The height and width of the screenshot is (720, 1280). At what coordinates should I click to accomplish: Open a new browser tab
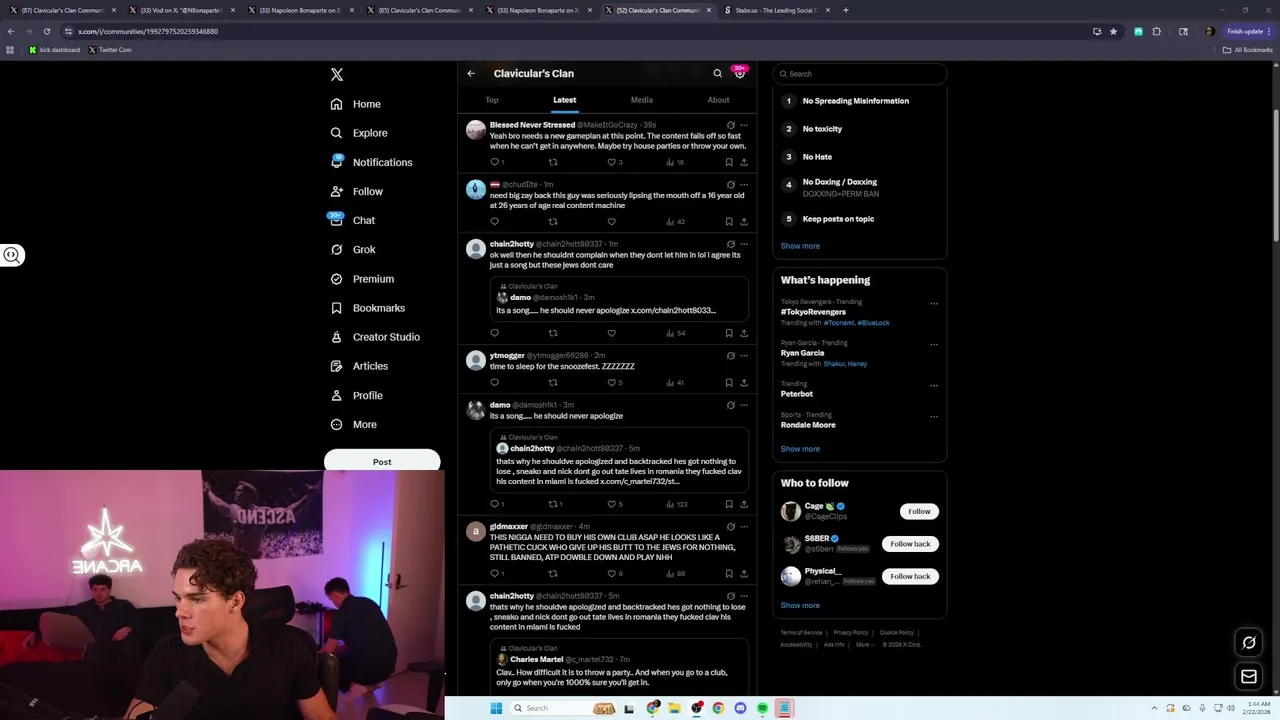click(x=845, y=10)
